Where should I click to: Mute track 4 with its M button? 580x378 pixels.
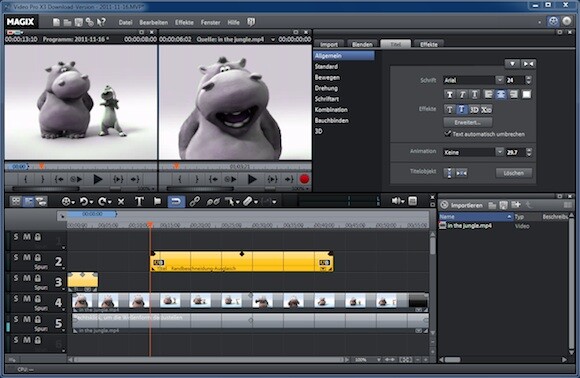(x=27, y=298)
